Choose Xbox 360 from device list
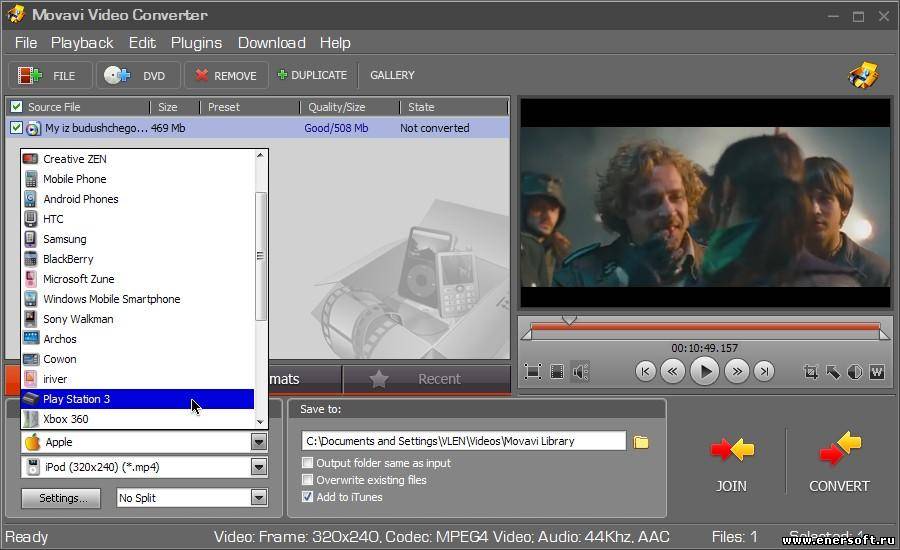 pyautogui.click(x=137, y=419)
